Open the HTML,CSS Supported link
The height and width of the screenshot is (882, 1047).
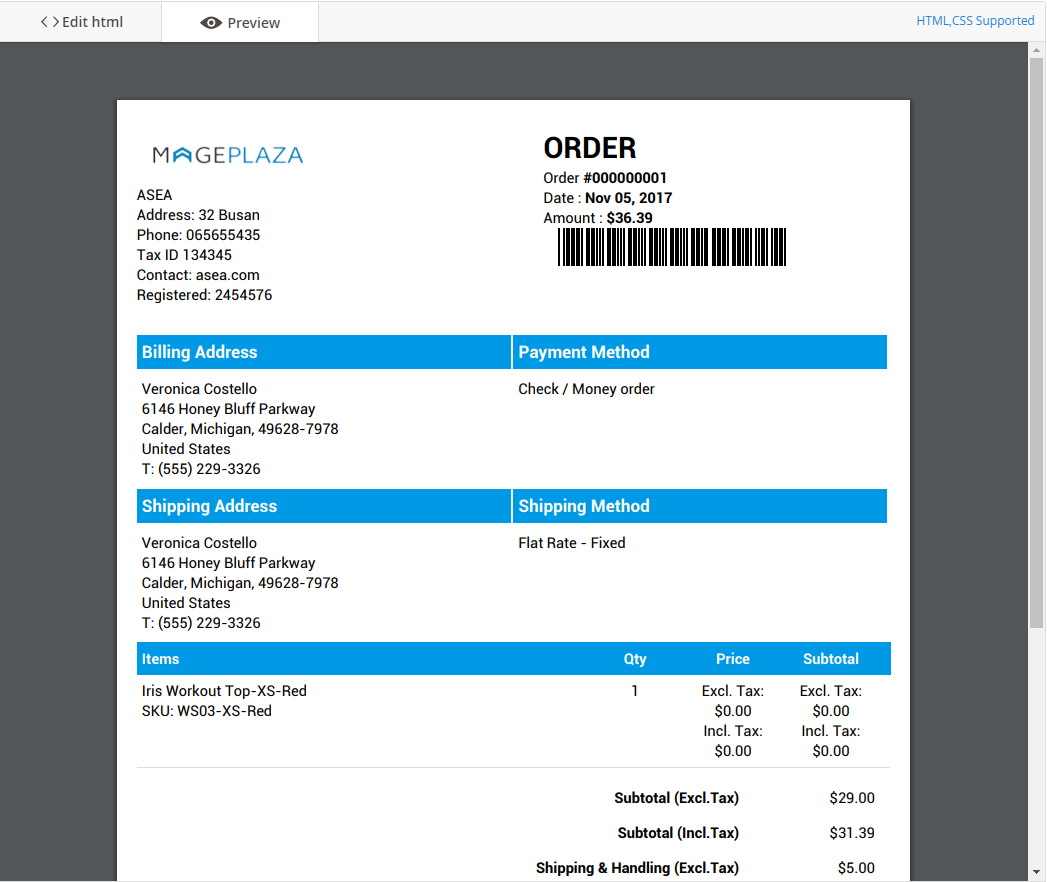click(975, 21)
